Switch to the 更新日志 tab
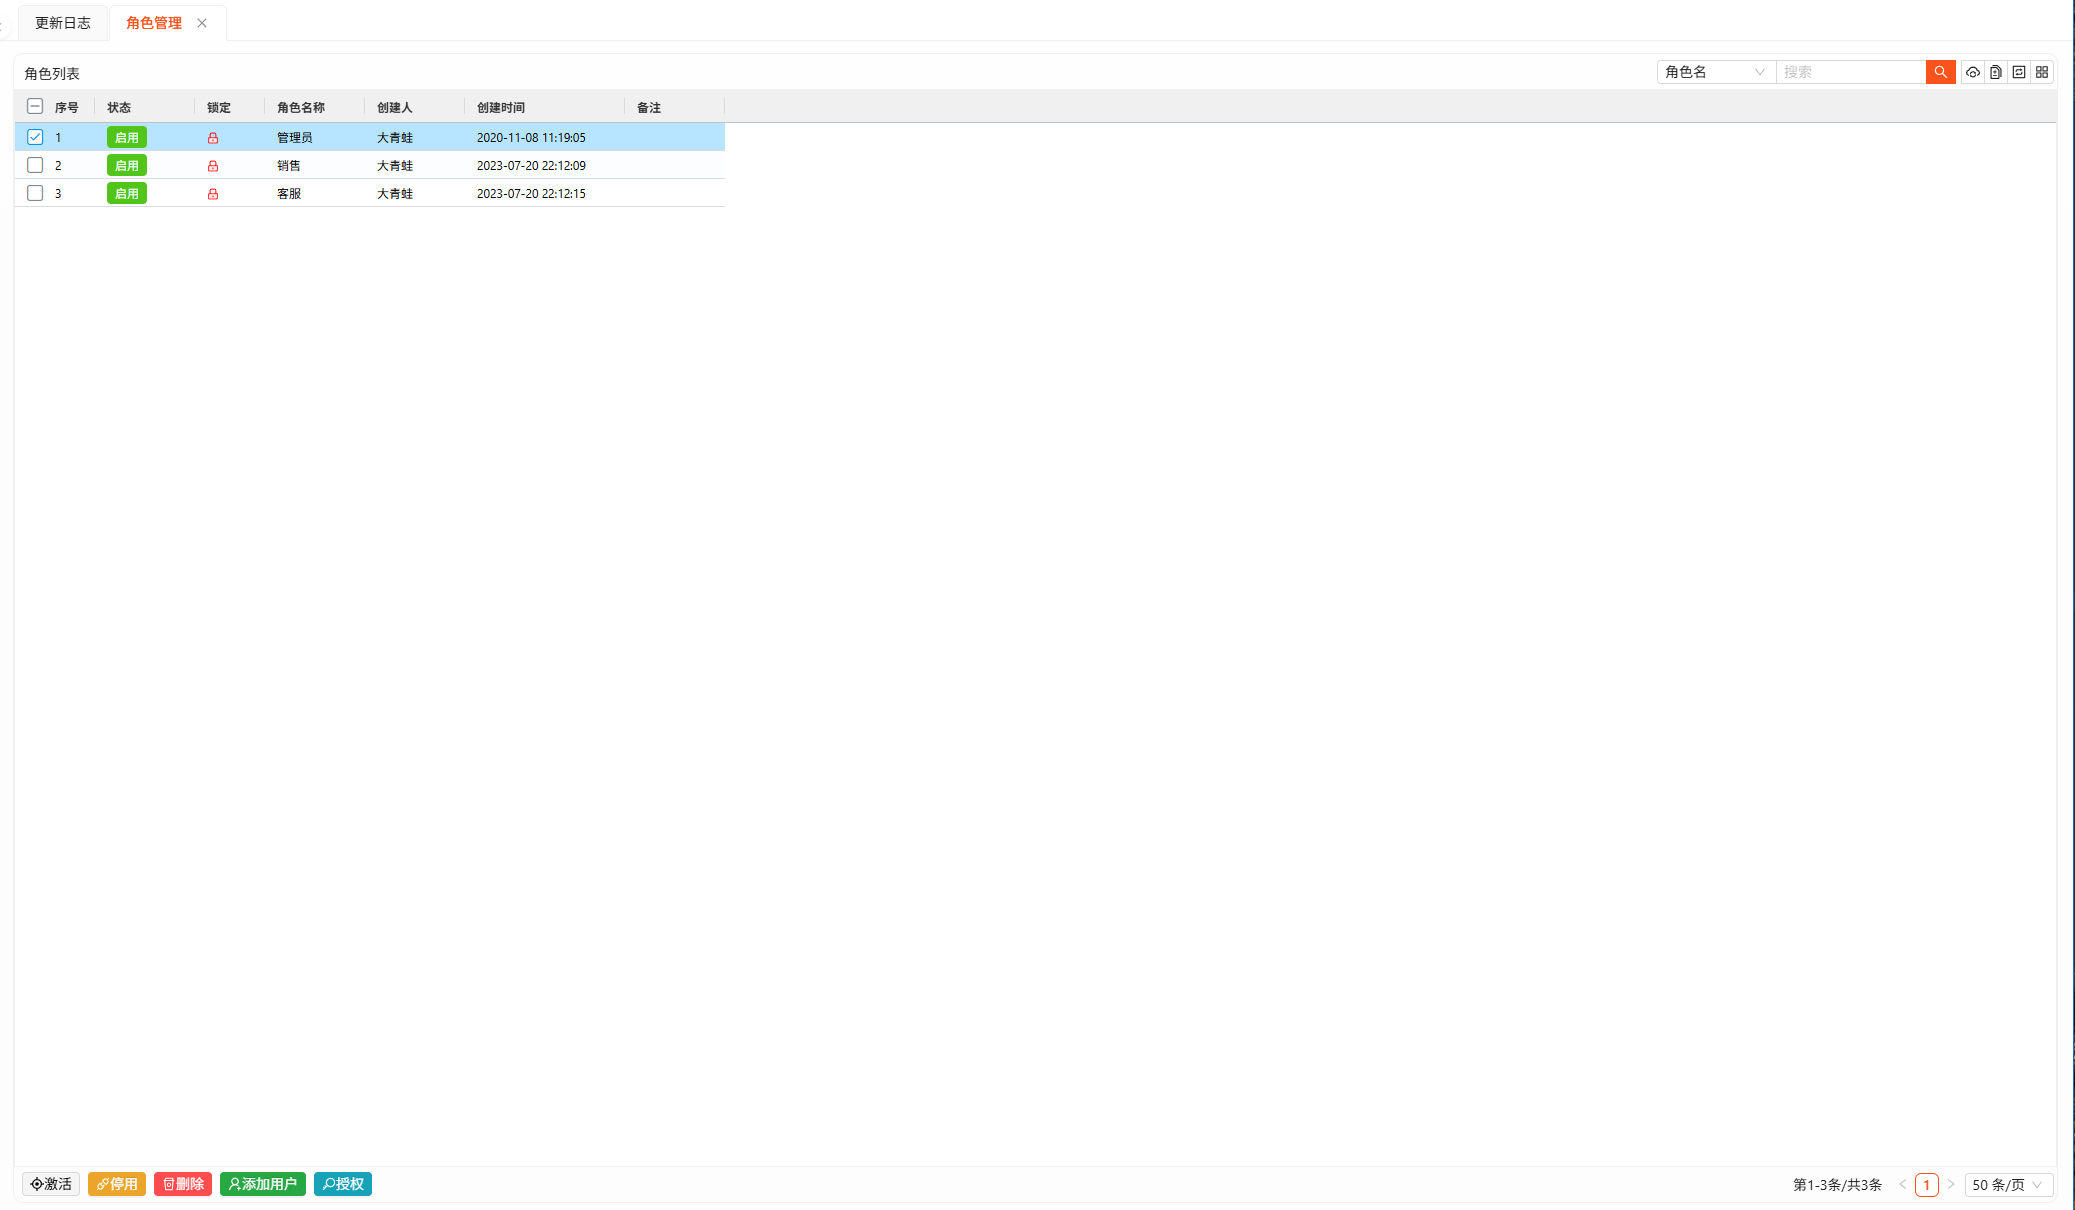The image size is (2075, 1210). click(62, 23)
